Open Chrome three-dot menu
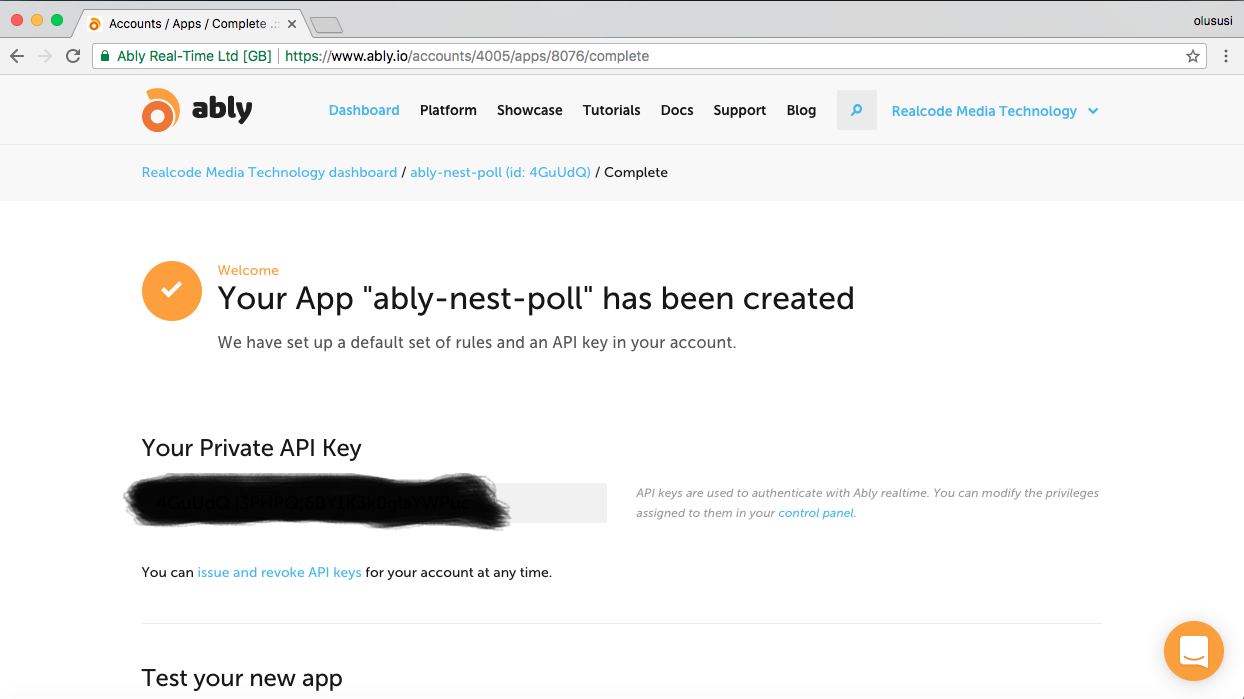The image size is (1244, 699). [1226, 56]
